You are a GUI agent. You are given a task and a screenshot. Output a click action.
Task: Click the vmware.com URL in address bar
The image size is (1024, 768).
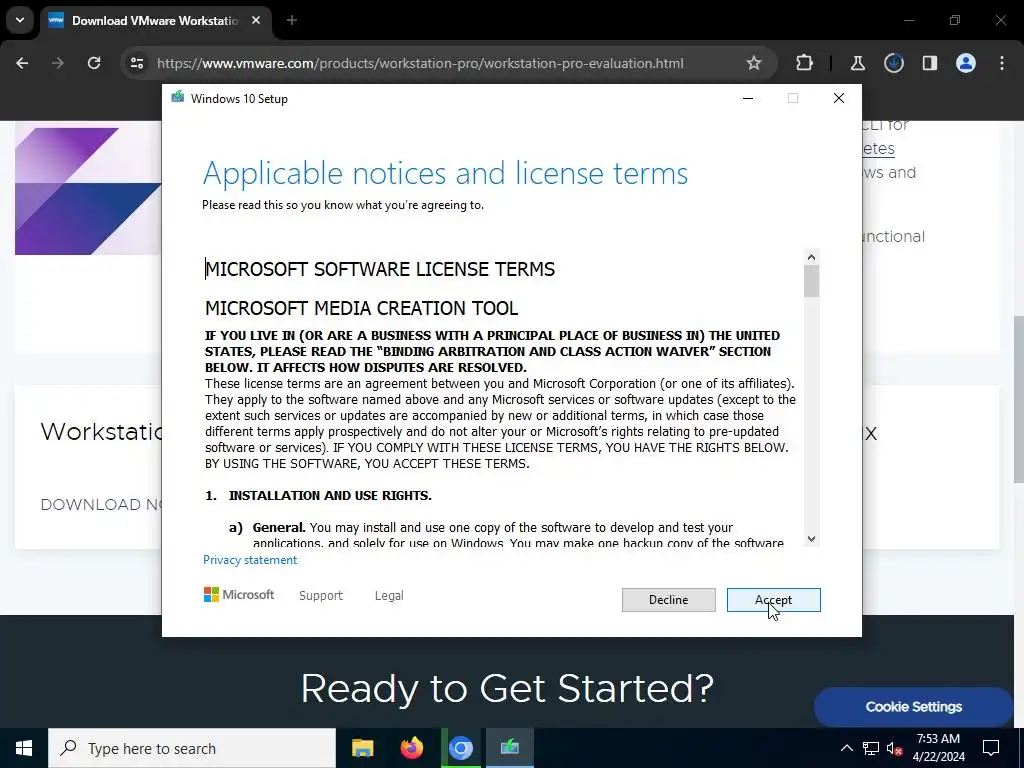[x=420, y=63]
